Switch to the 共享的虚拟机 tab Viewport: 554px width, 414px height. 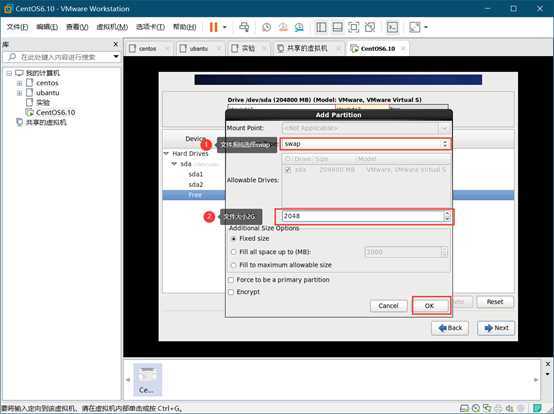pos(307,48)
